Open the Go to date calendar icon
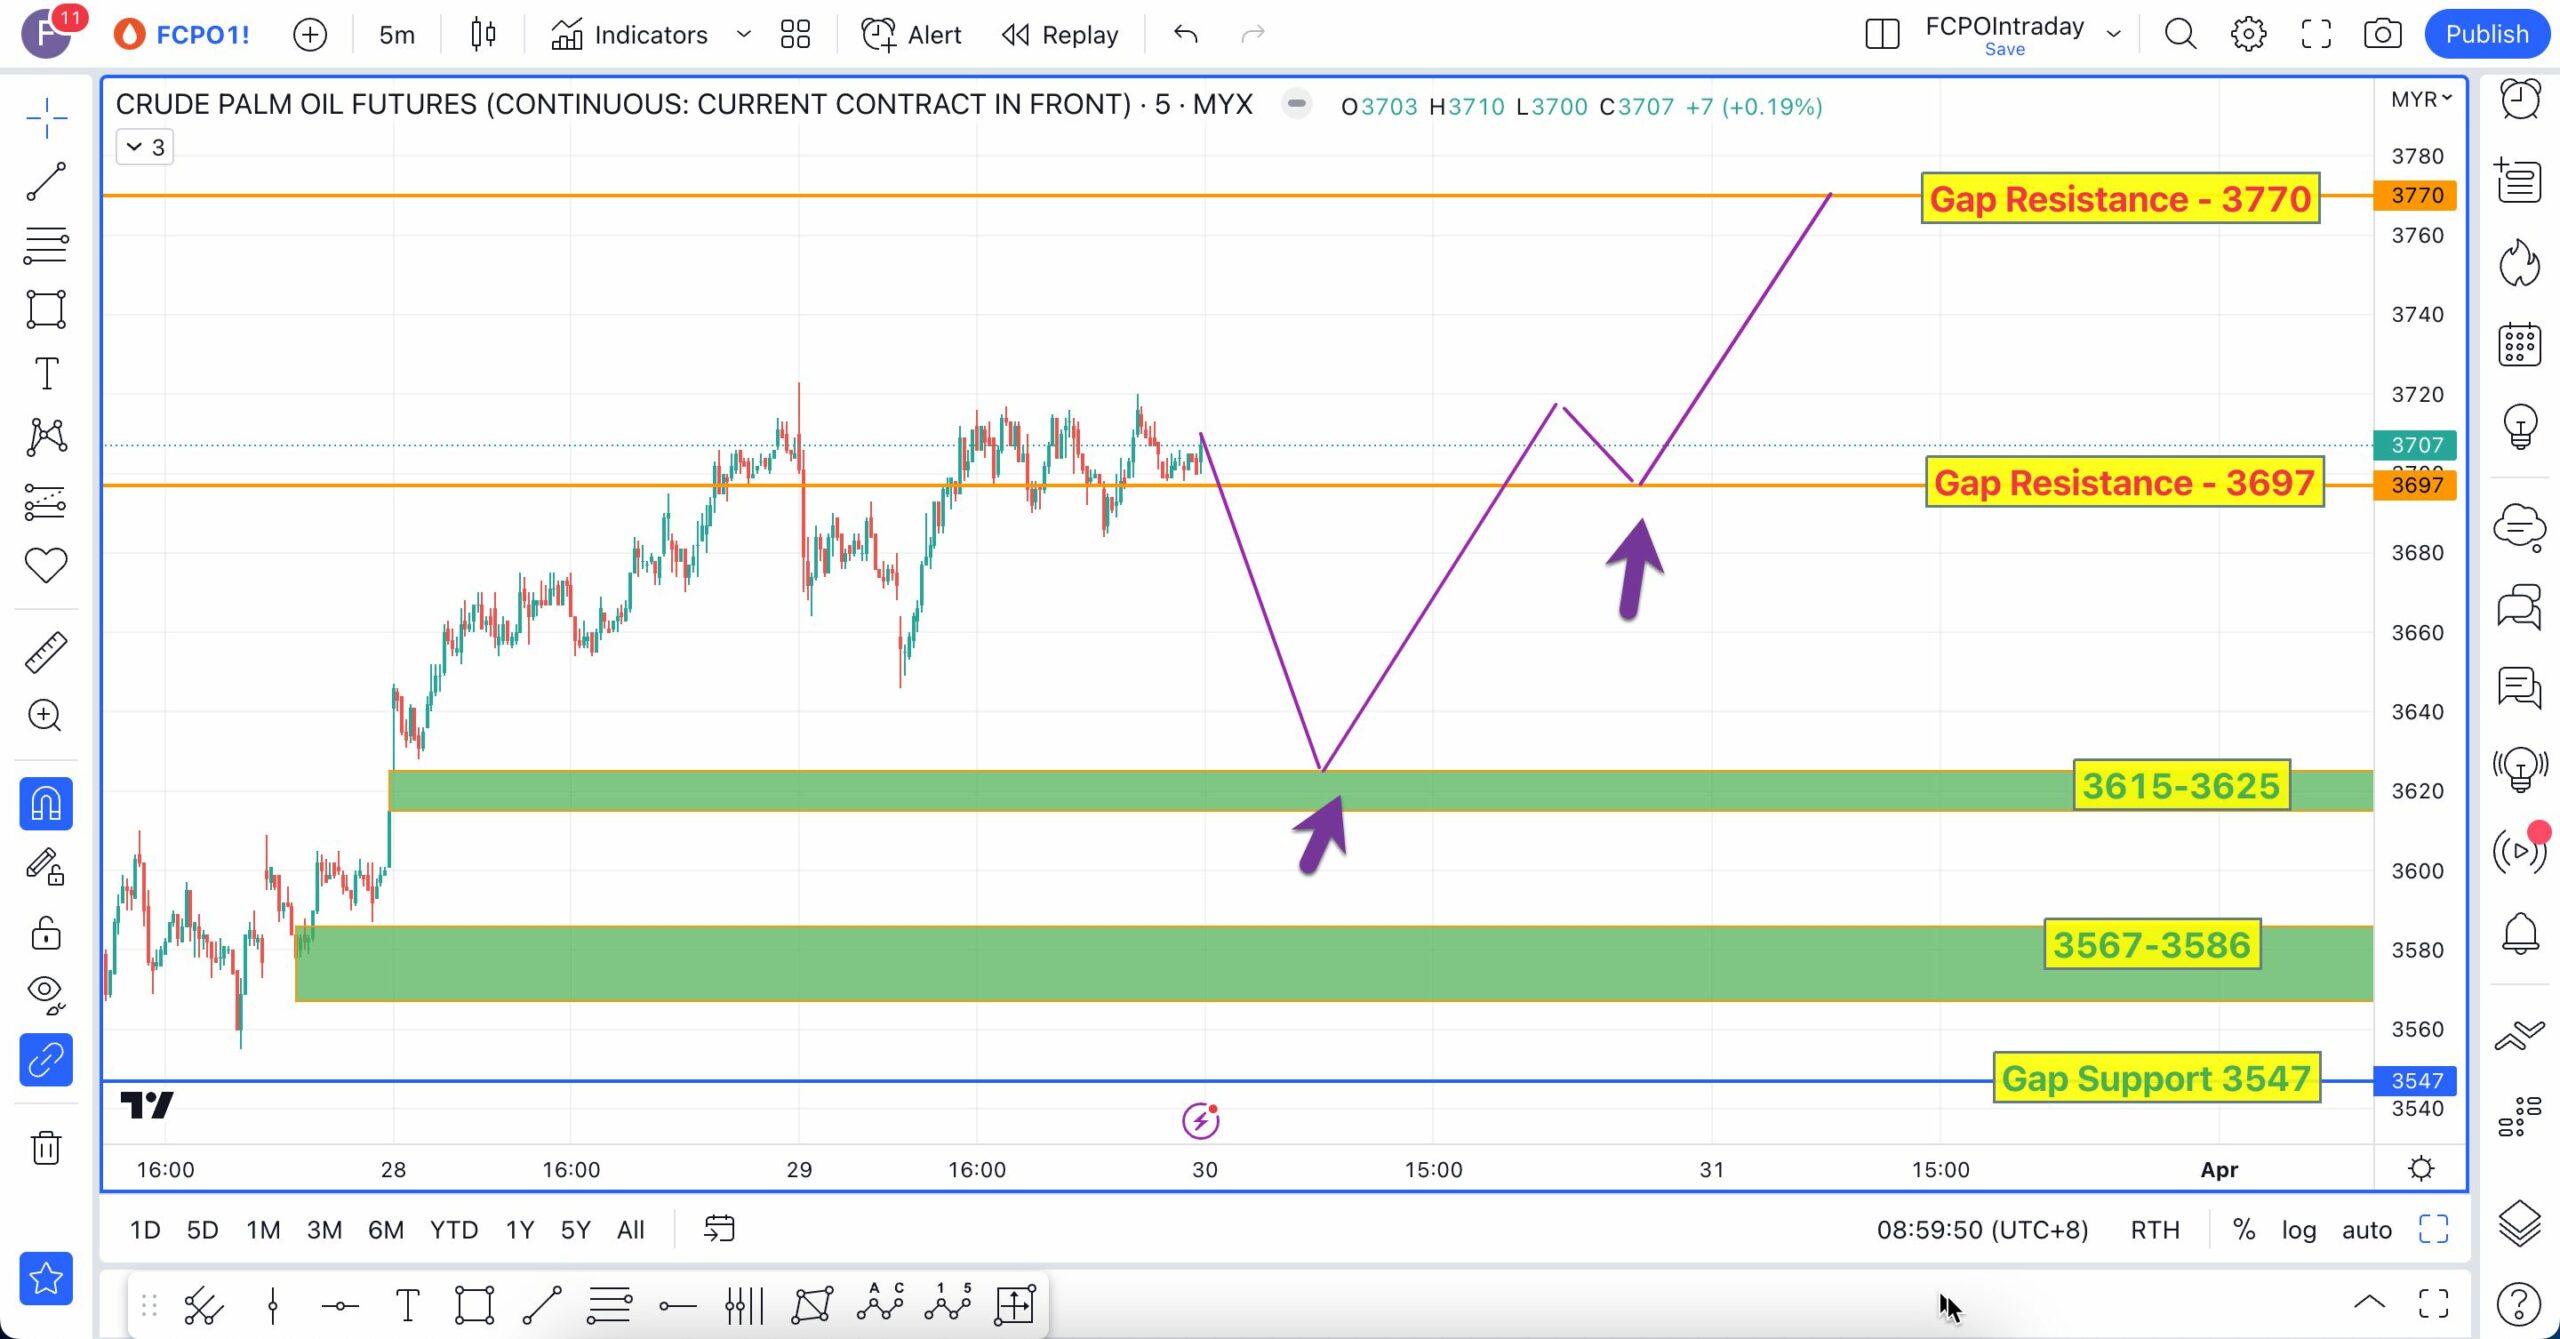 click(719, 1229)
